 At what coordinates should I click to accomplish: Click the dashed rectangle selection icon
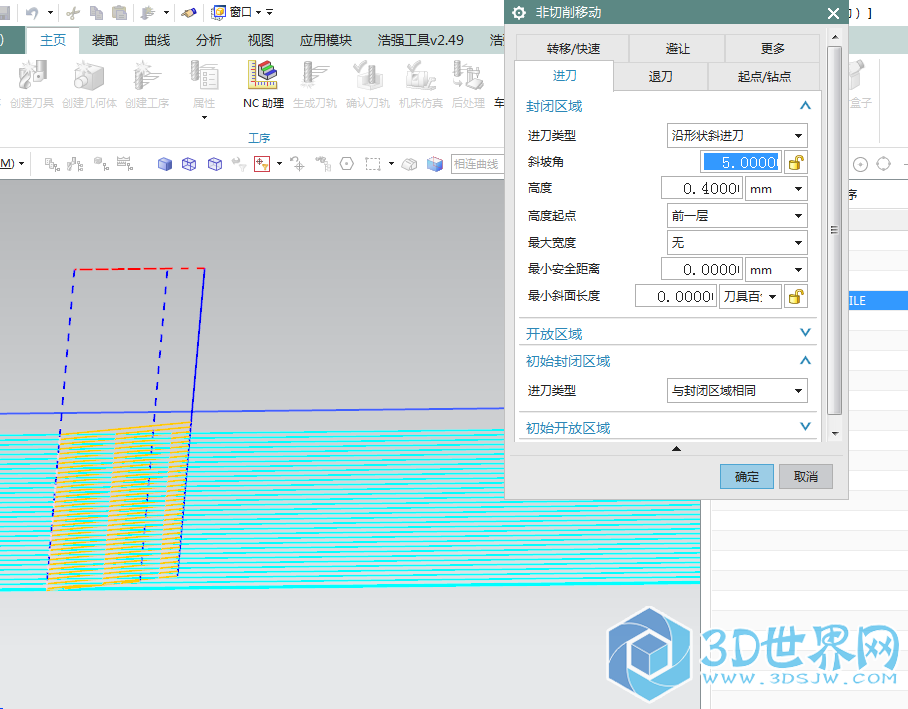point(373,164)
